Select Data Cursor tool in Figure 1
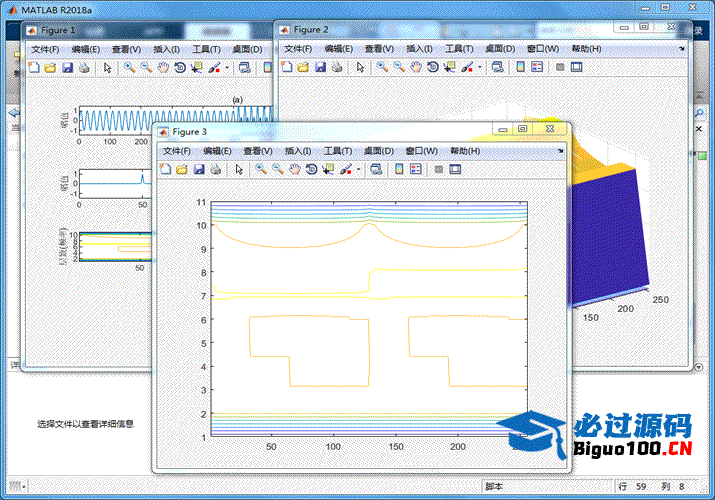The height and width of the screenshot is (500, 715). point(197,68)
